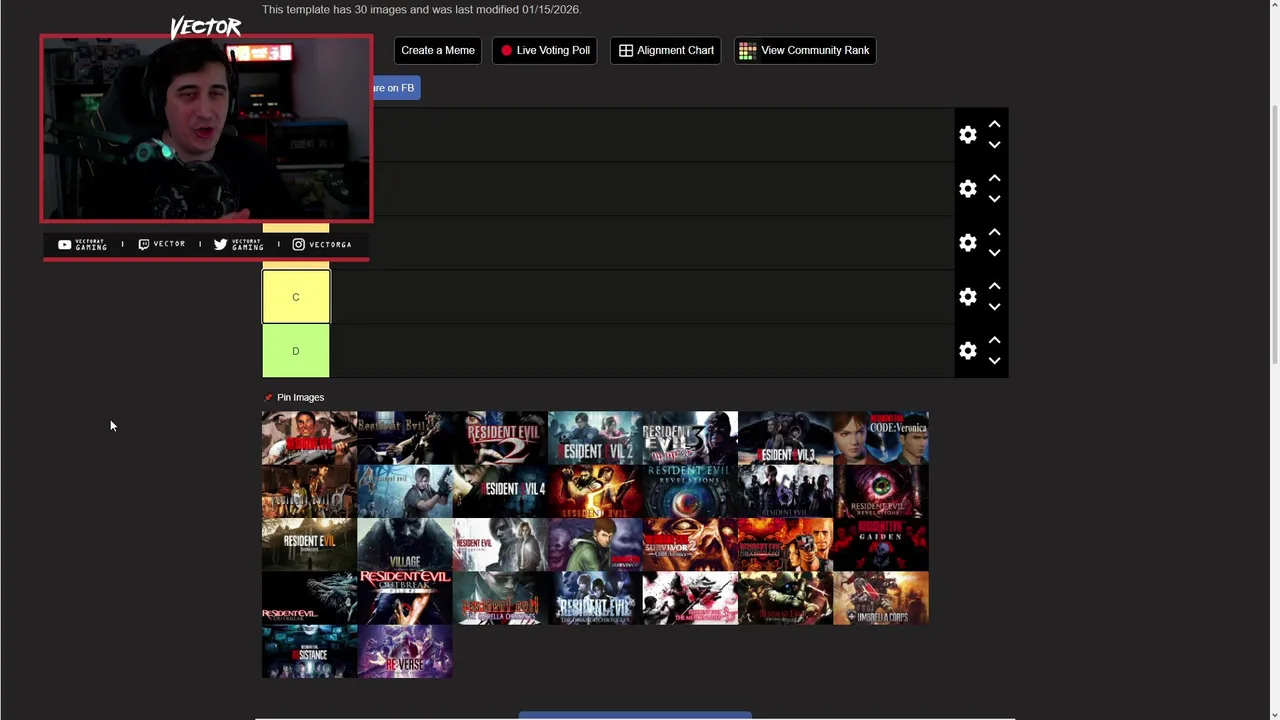Viewport: 1280px width, 720px height.
Task: Click the blue share on FB button
Action: pos(395,88)
